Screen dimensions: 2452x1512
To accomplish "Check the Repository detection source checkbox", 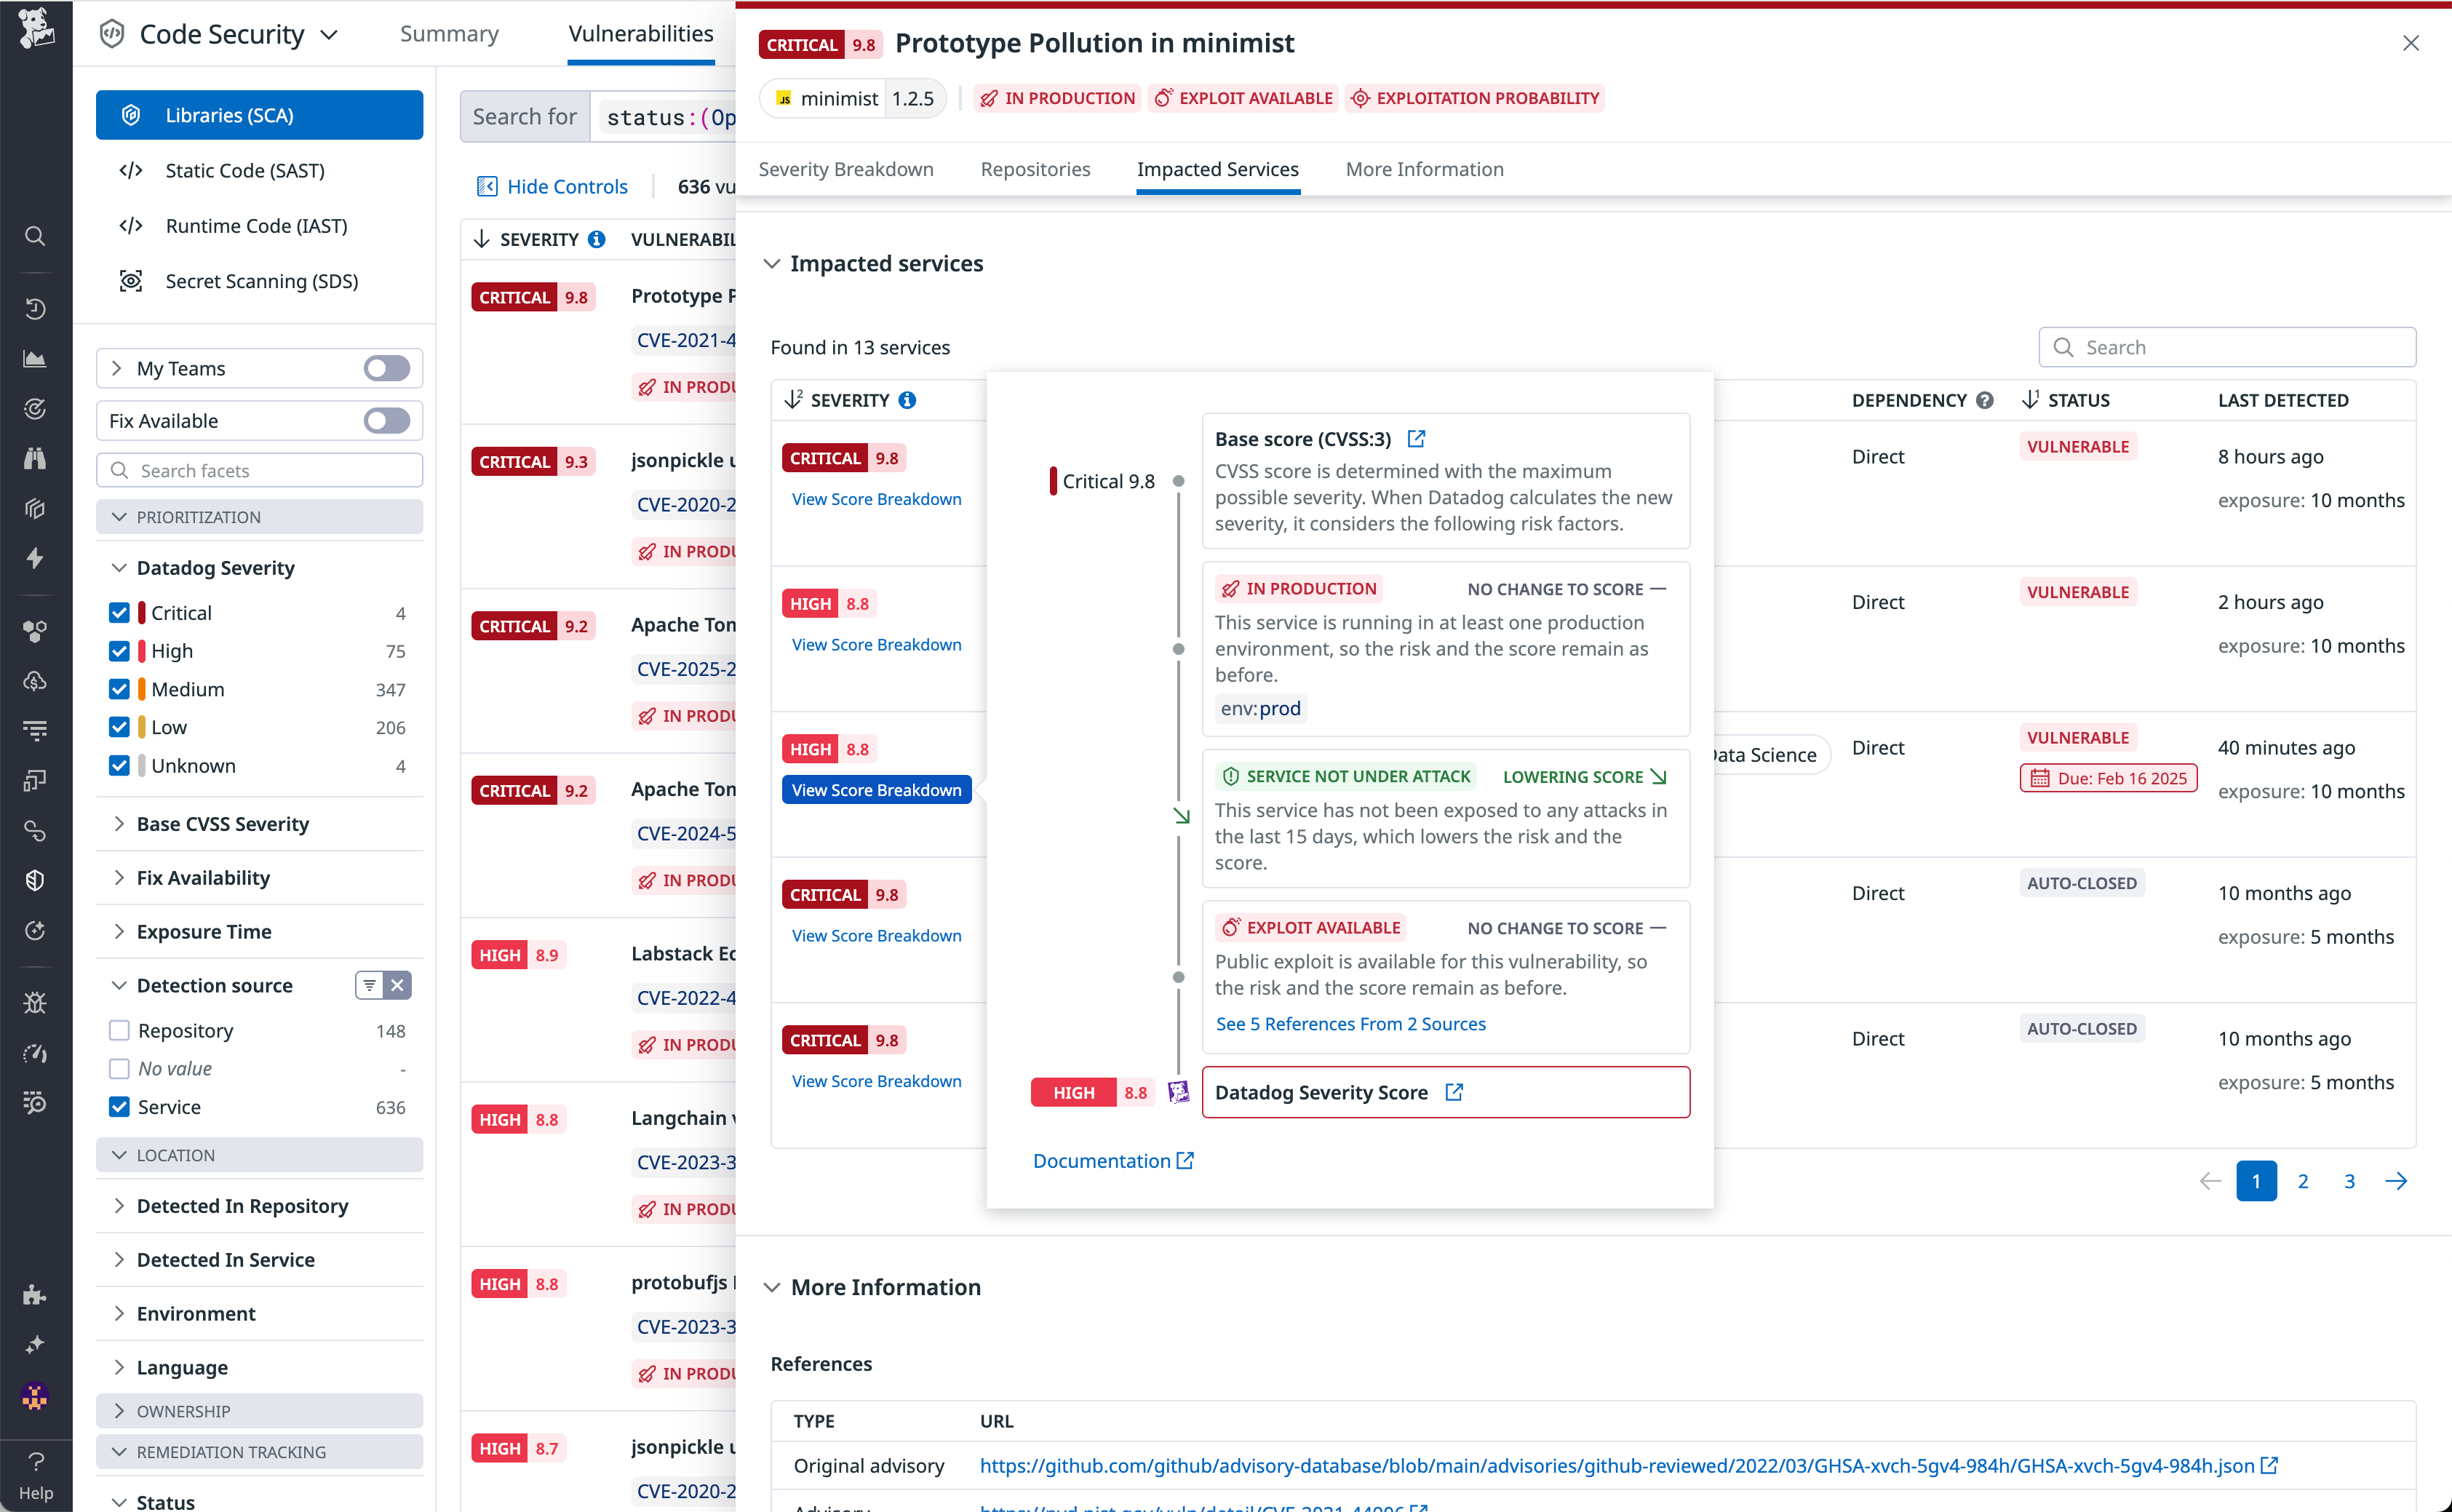I will [120, 1030].
